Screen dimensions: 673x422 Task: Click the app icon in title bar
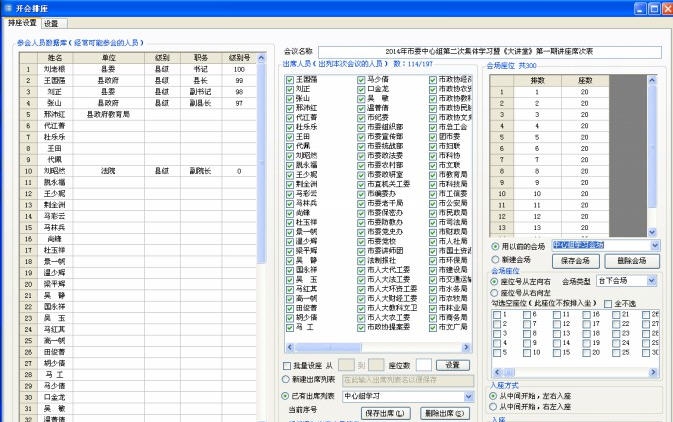pos(8,8)
